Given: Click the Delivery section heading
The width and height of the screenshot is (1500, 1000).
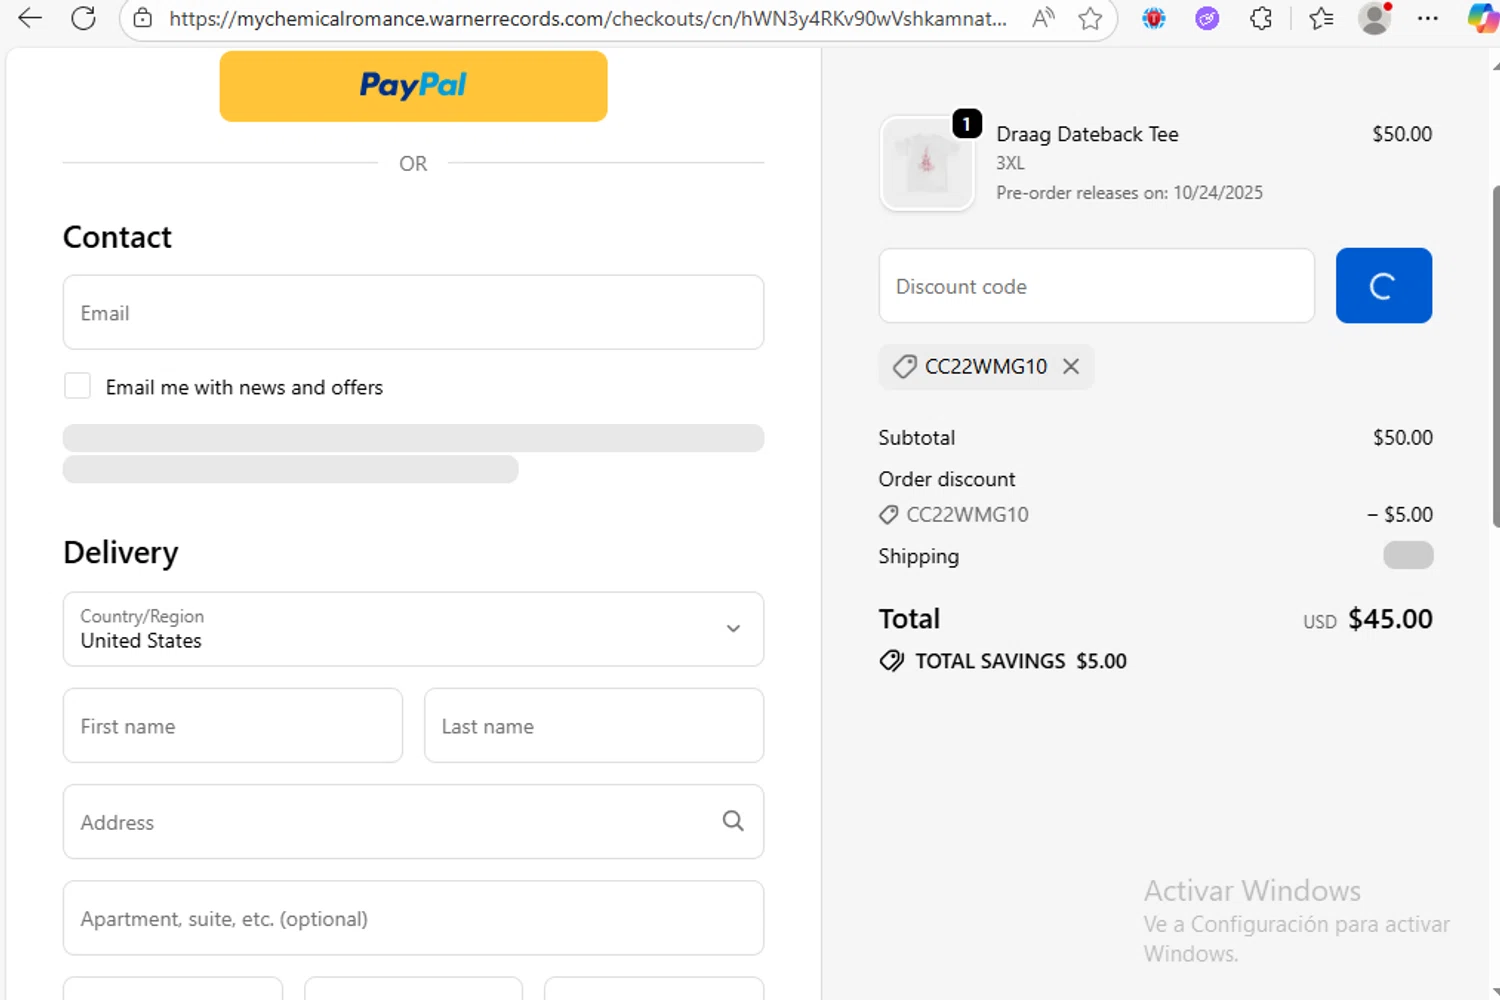Looking at the screenshot, I should (121, 552).
